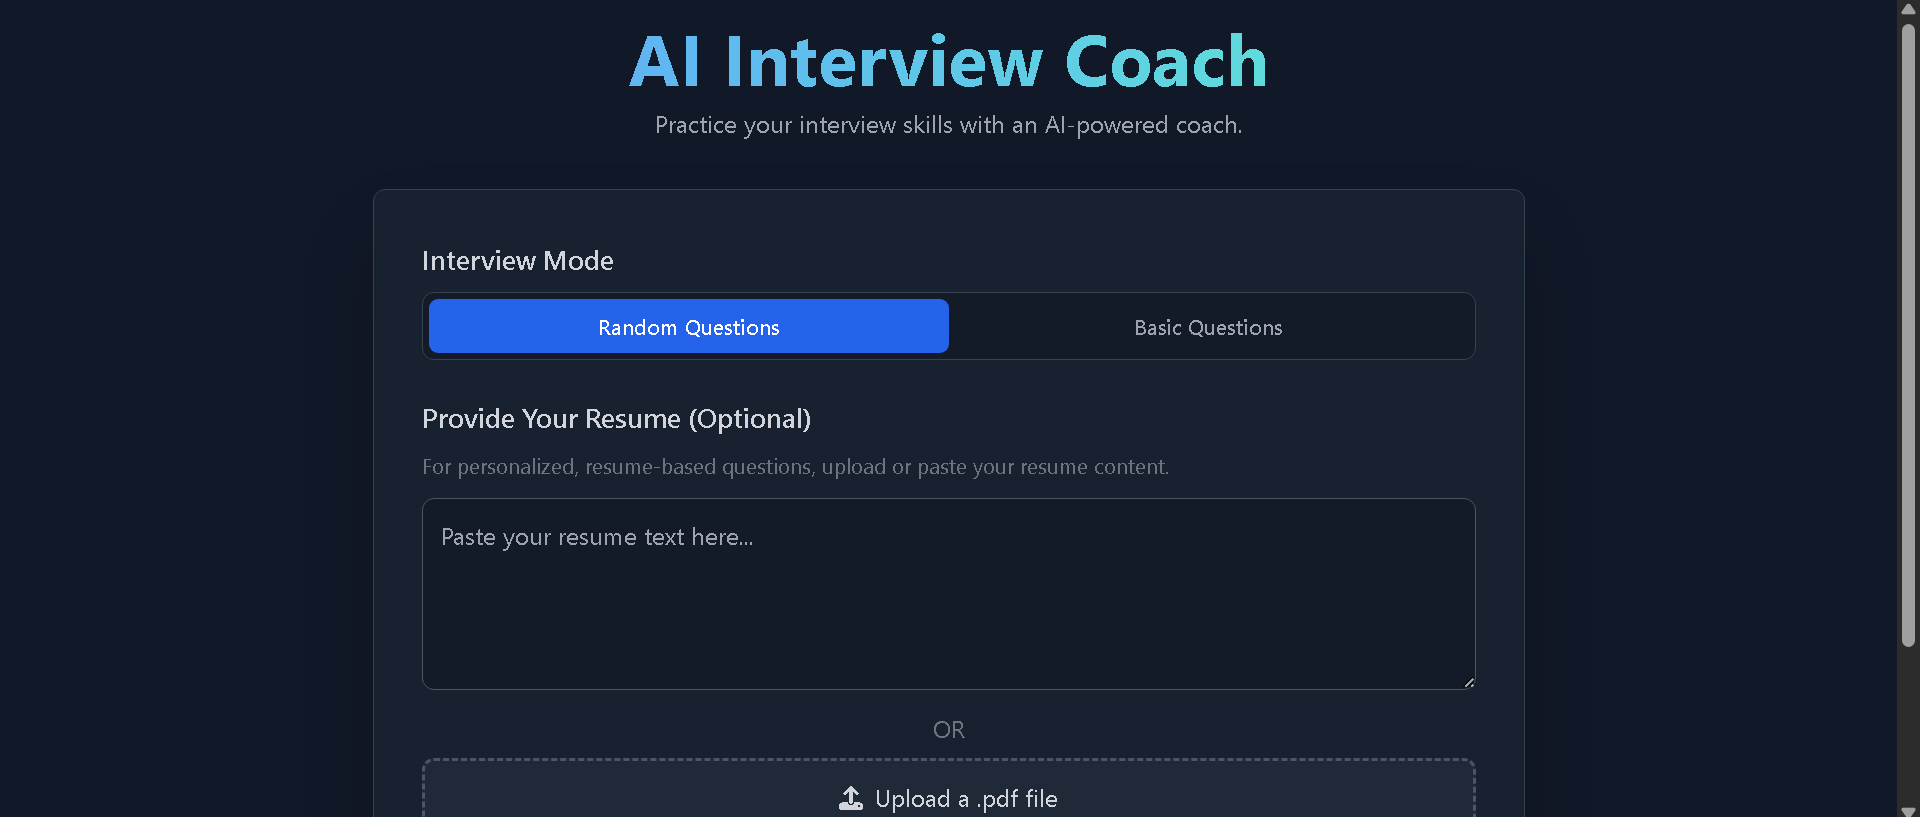This screenshot has height=817, width=1920.
Task: Click the resume upload instructions text
Action: [x=795, y=467]
